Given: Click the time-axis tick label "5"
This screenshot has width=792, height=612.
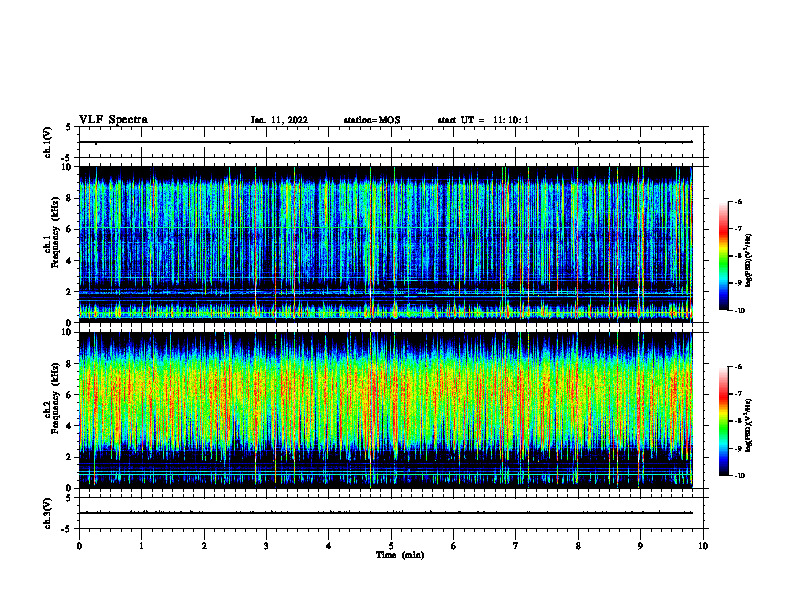Looking at the screenshot, I should [x=391, y=546].
